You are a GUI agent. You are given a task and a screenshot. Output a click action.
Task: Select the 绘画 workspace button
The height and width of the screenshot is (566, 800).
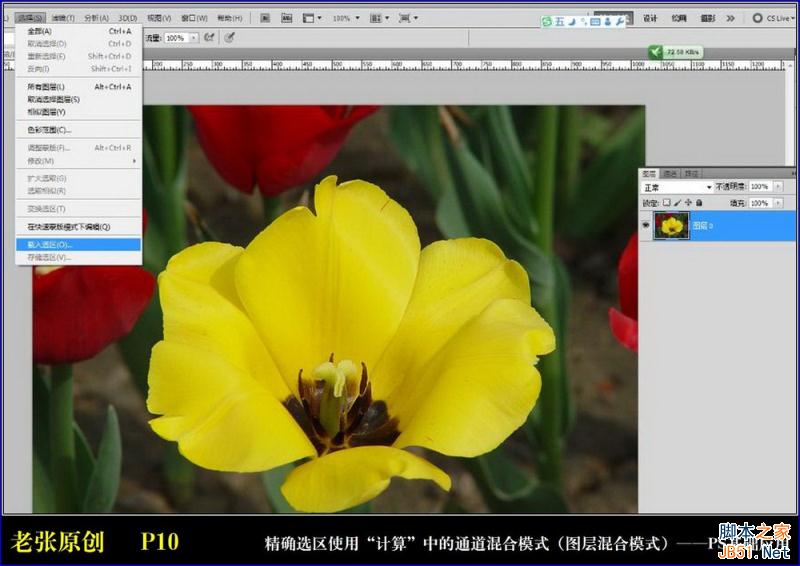point(679,18)
